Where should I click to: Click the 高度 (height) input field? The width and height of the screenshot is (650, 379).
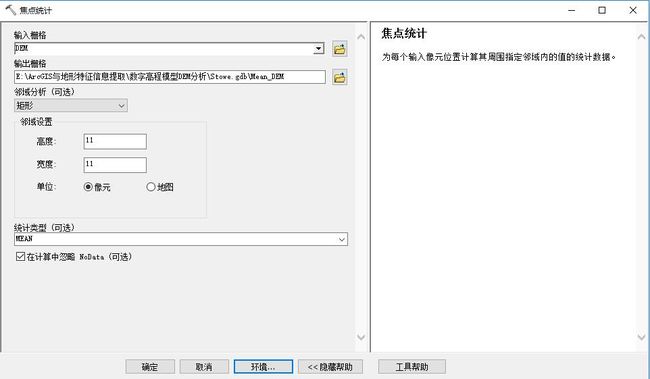coord(115,141)
